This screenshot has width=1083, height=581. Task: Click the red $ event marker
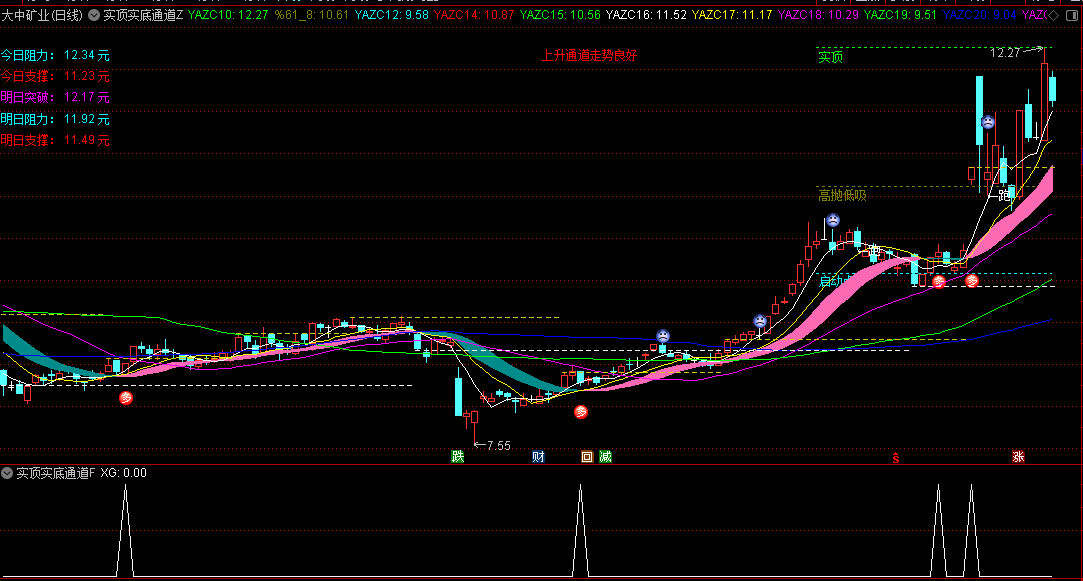896,458
